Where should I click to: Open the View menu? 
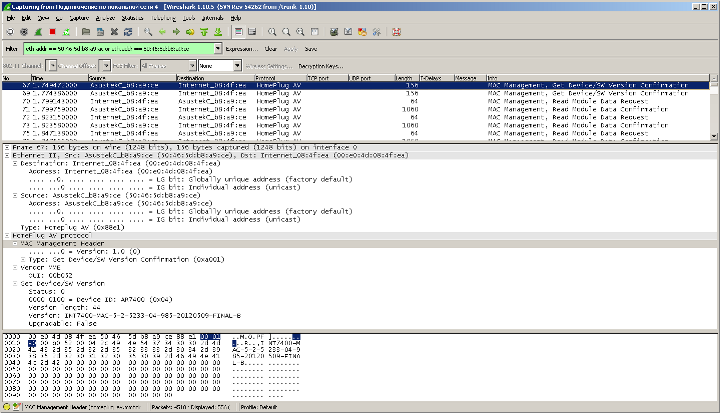tap(43, 18)
